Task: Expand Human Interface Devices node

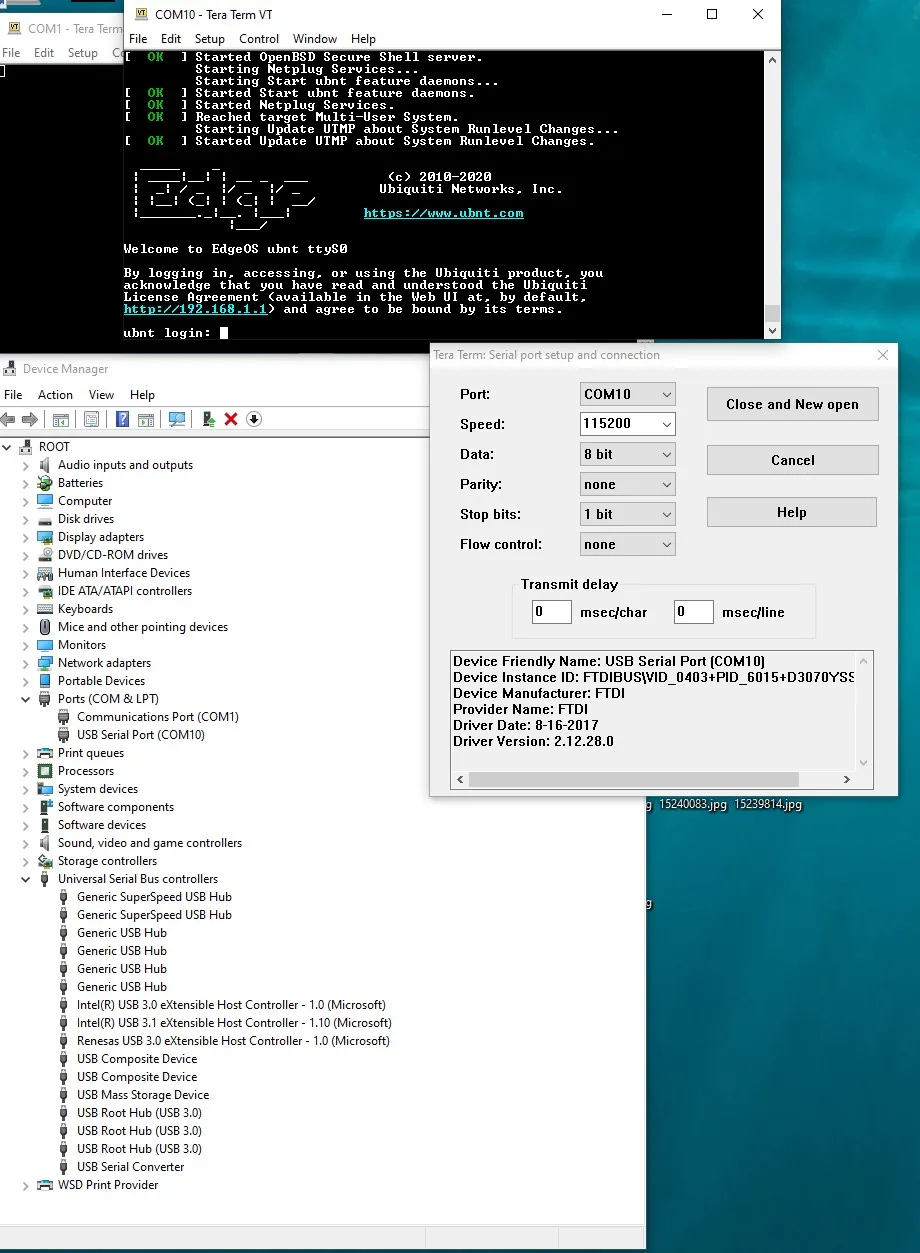Action: [26, 573]
